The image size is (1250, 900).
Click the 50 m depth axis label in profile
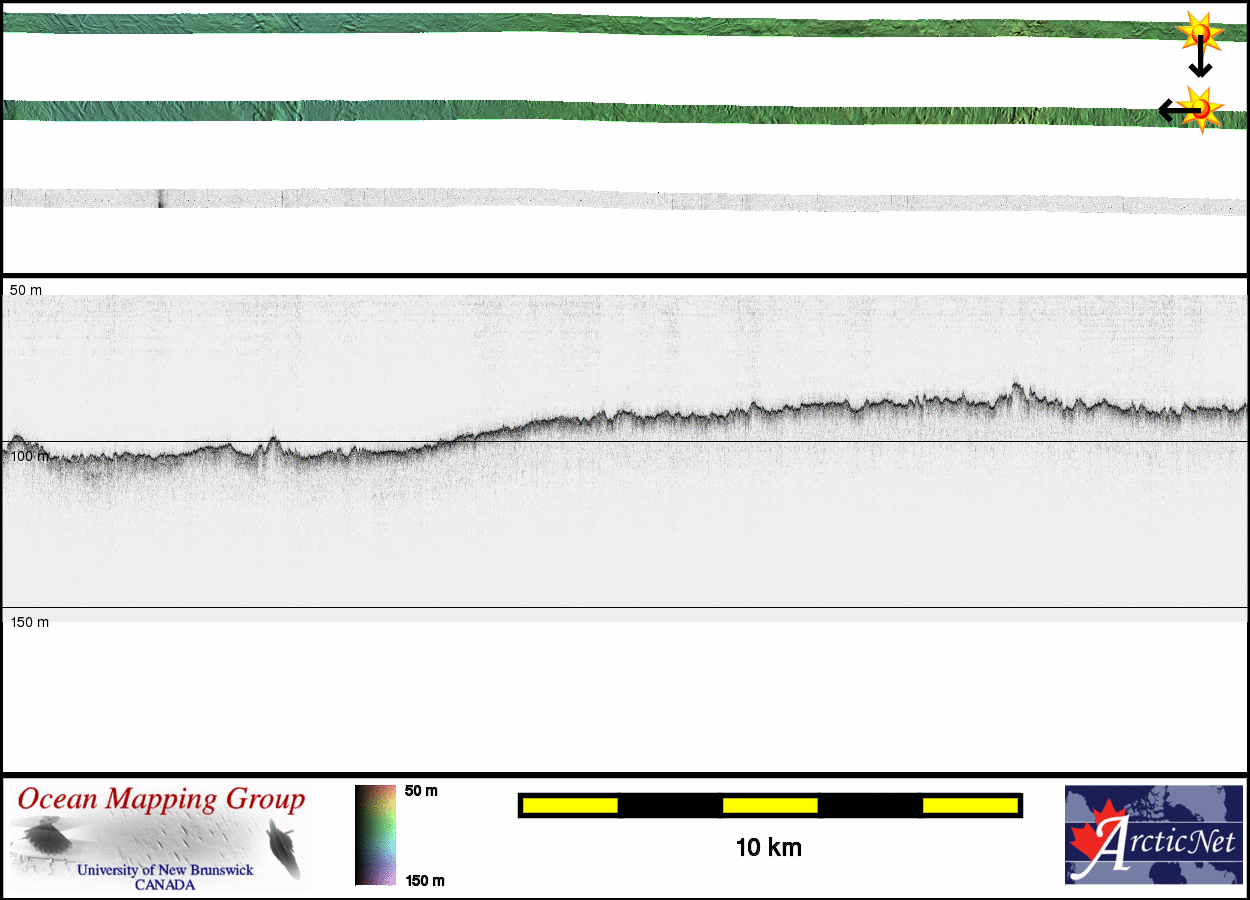point(26,290)
